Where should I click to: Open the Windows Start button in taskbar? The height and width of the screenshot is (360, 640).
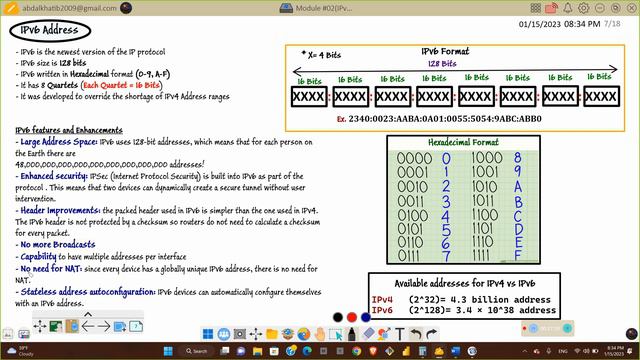(x=168, y=351)
